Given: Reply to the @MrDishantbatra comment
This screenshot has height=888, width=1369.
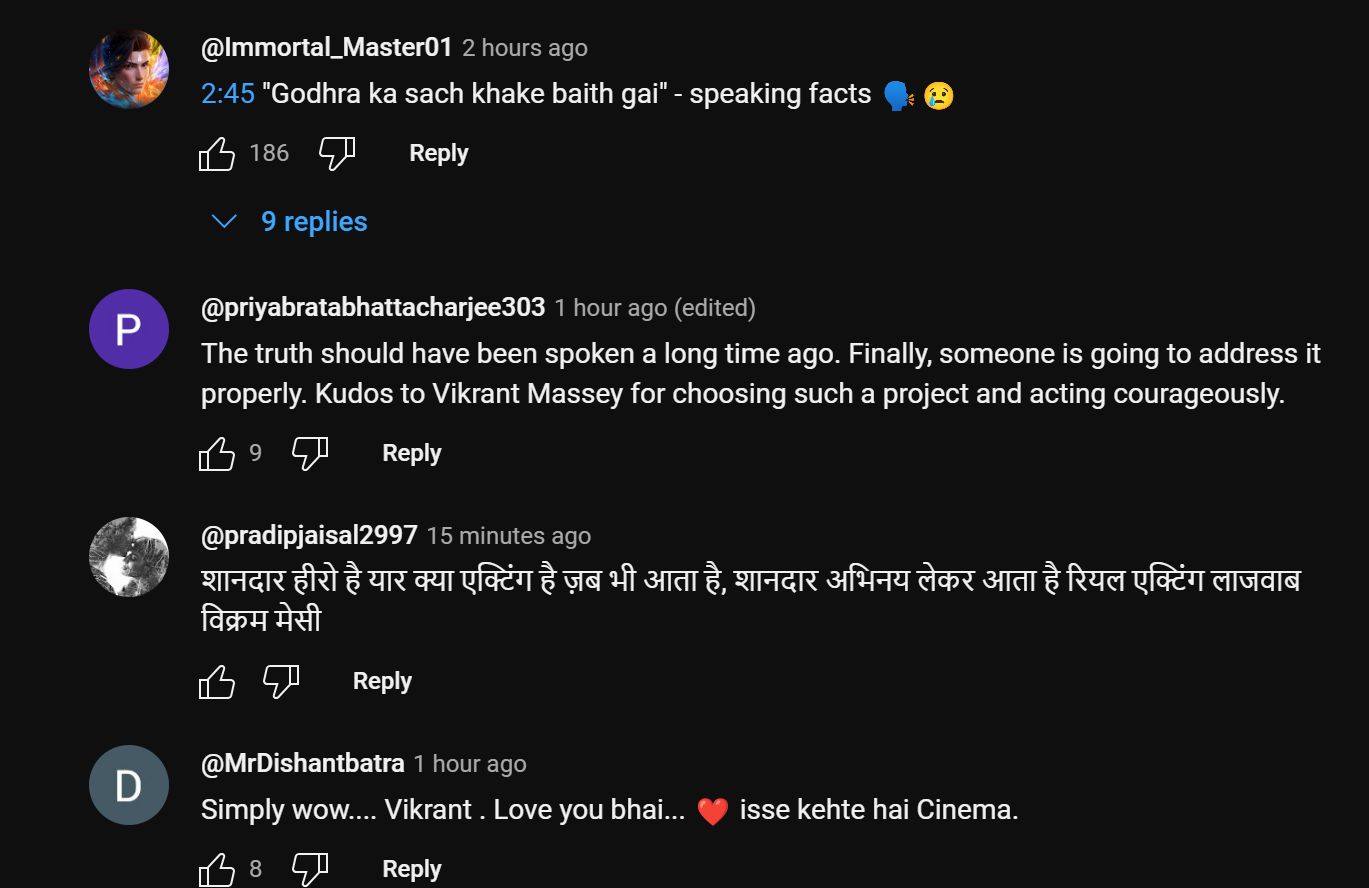Looking at the screenshot, I should (412, 869).
